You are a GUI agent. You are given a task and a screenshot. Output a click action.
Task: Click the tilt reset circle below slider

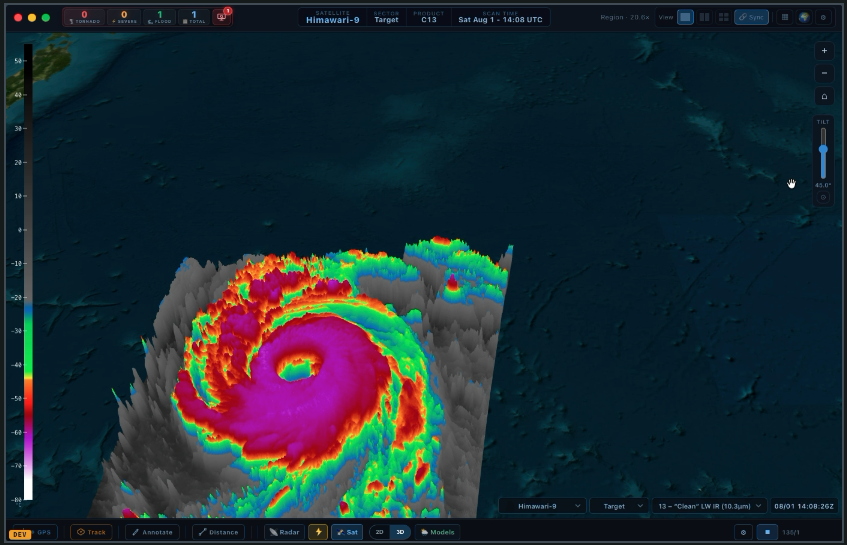tap(823, 197)
